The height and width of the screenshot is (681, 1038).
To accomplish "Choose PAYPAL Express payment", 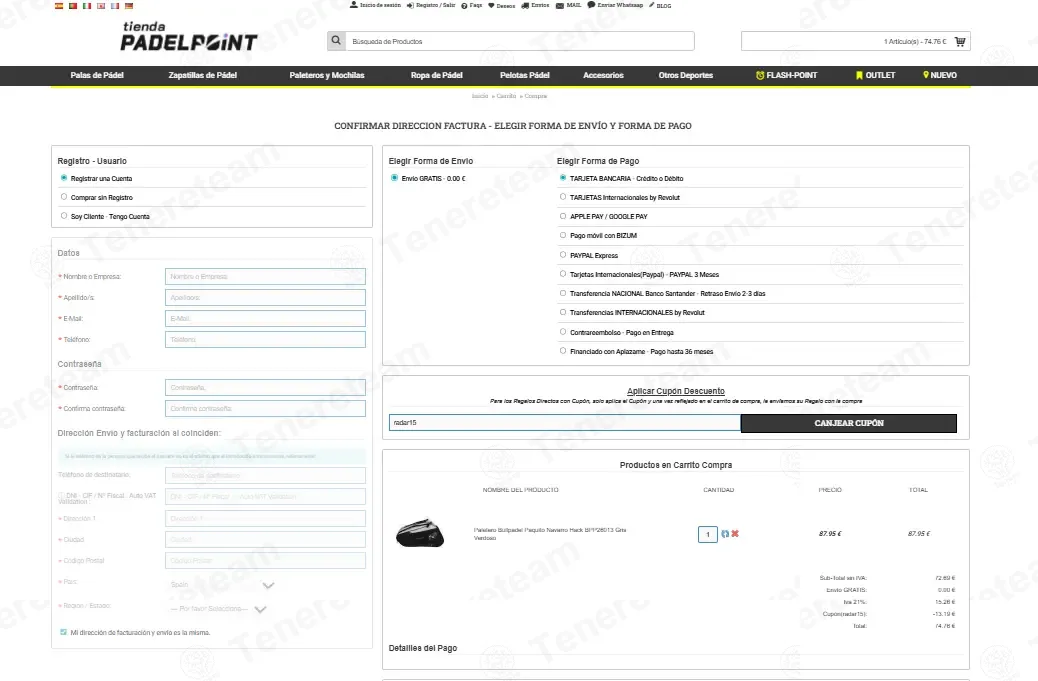I will 563,255.
